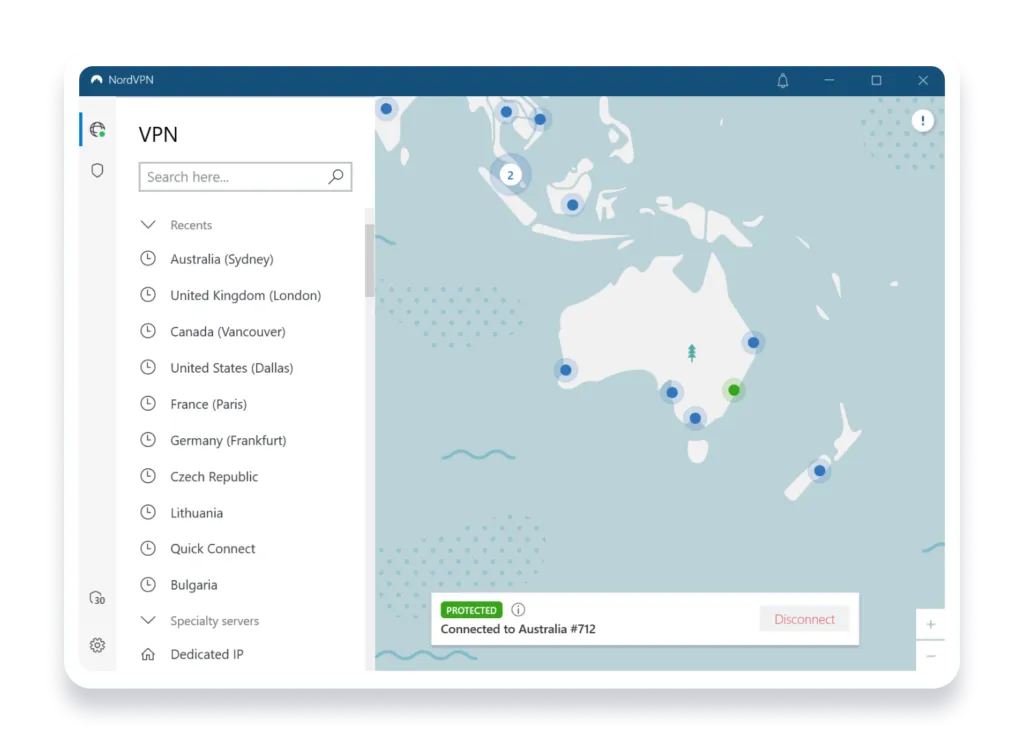Screen dimensions: 1024x737
Task: Click the clock icon beside Quick Connect
Action: [148, 548]
